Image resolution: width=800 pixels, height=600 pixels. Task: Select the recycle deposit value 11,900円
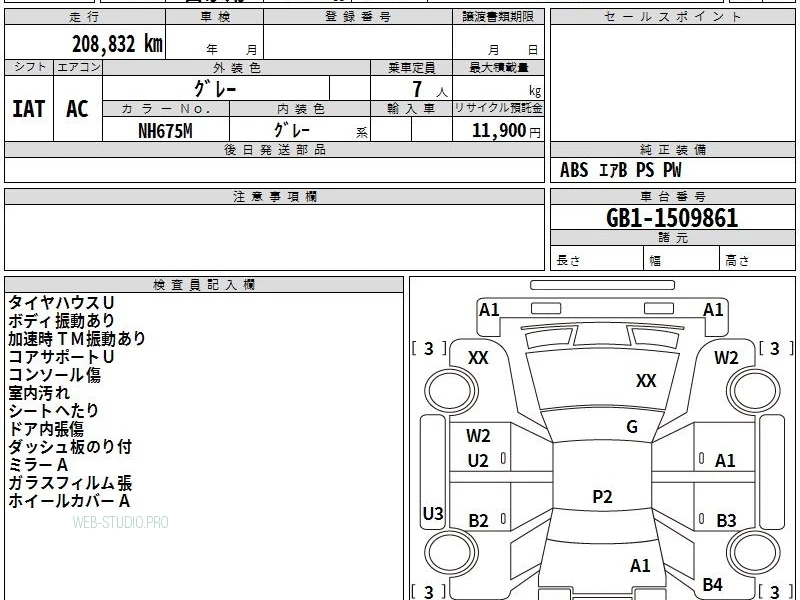pos(506,131)
